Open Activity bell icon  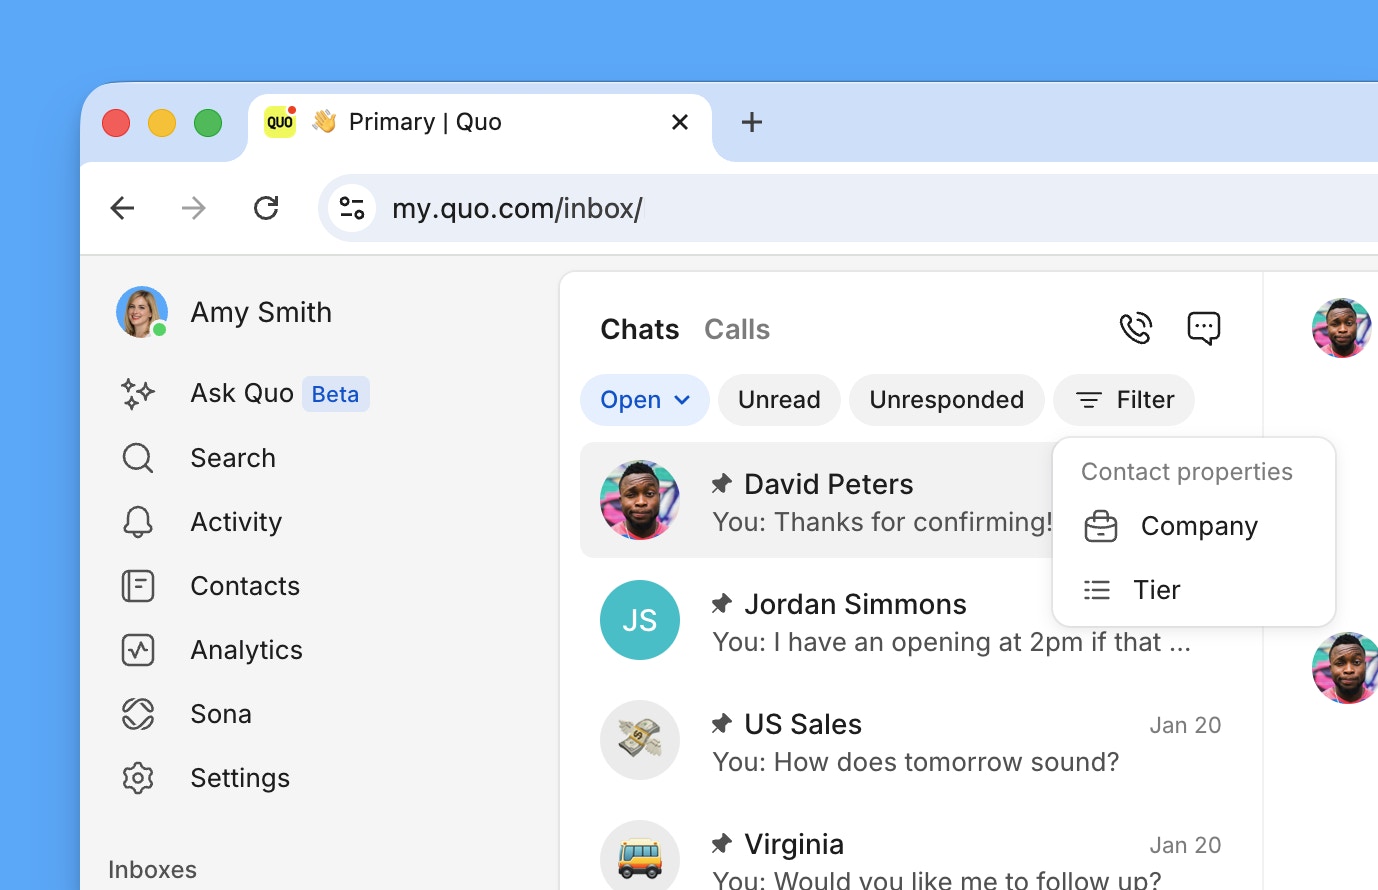pyautogui.click(x=138, y=522)
